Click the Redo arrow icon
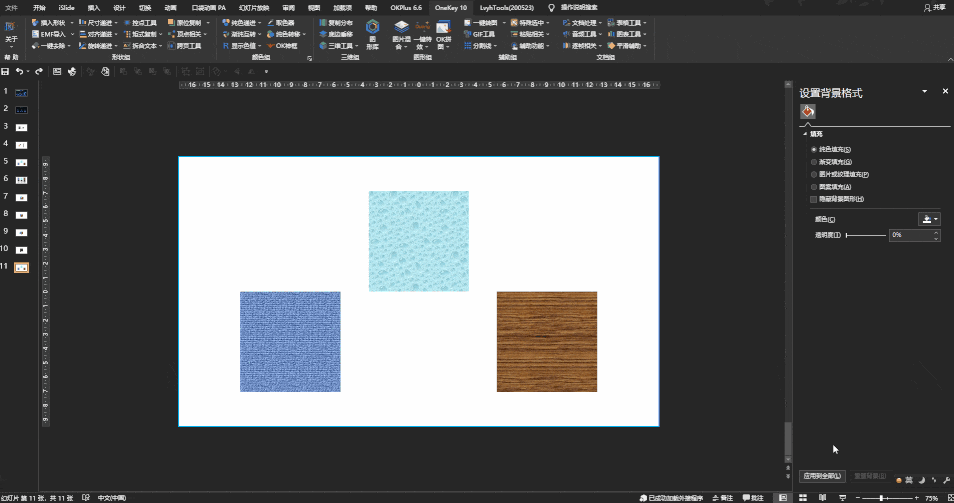Image resolution: width=954 pixels, height=503 pixels. pos(39,71)
